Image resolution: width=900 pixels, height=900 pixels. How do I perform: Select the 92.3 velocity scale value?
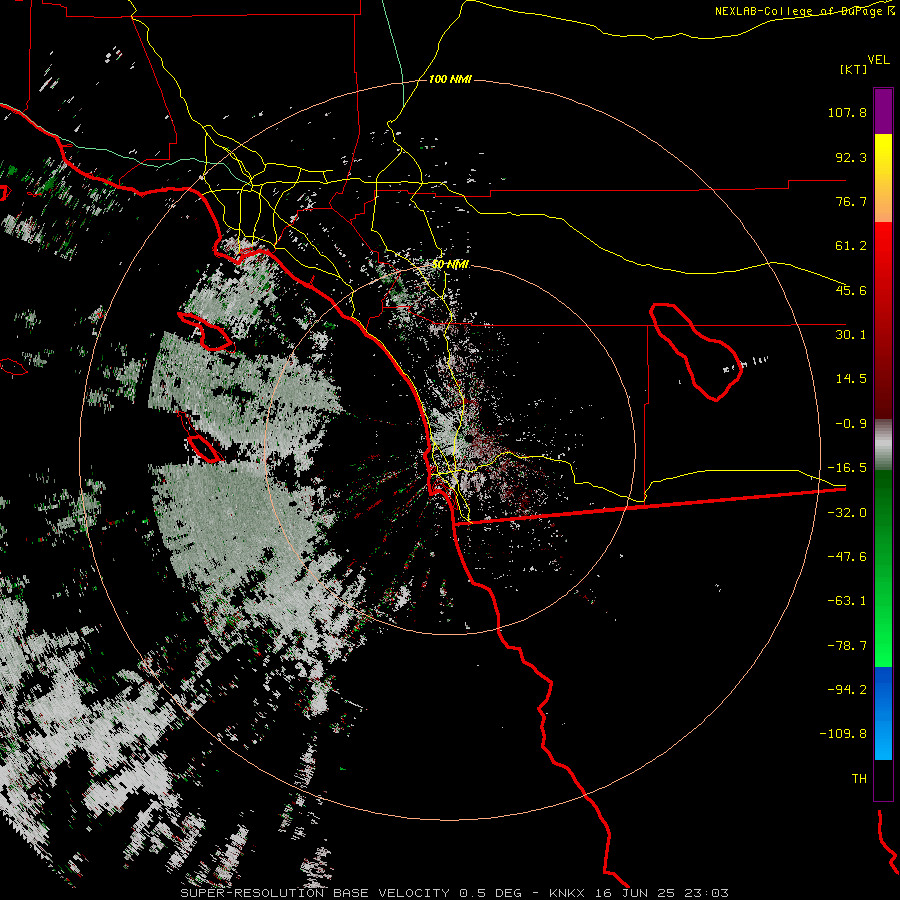tap(851, 157)
